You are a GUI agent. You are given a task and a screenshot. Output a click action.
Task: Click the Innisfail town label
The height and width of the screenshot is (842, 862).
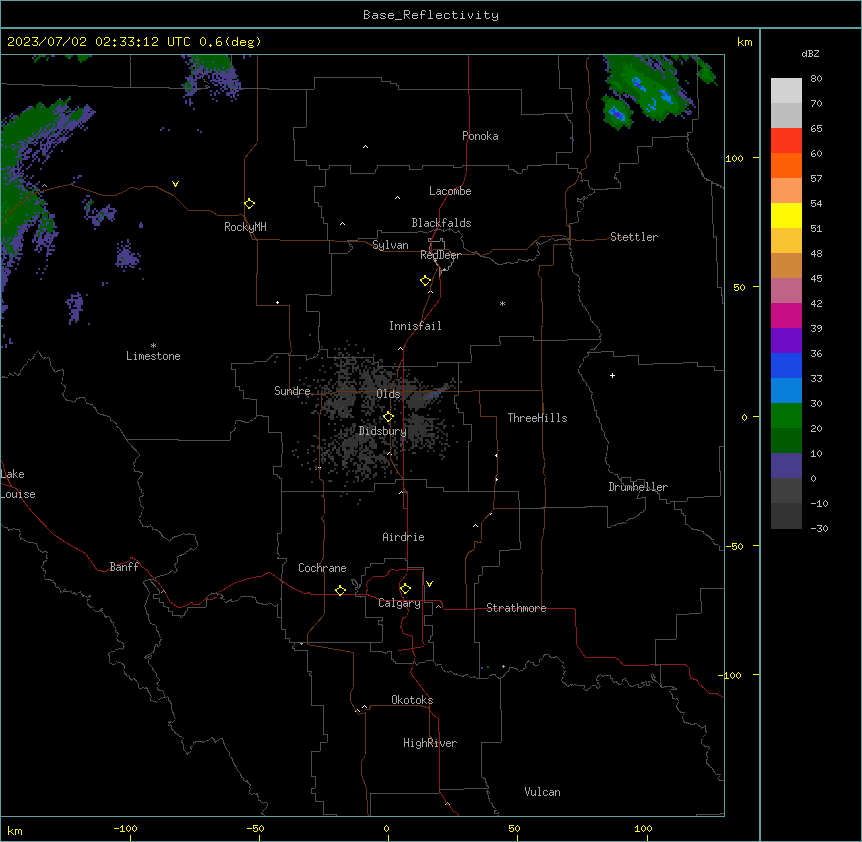(415, 326)
